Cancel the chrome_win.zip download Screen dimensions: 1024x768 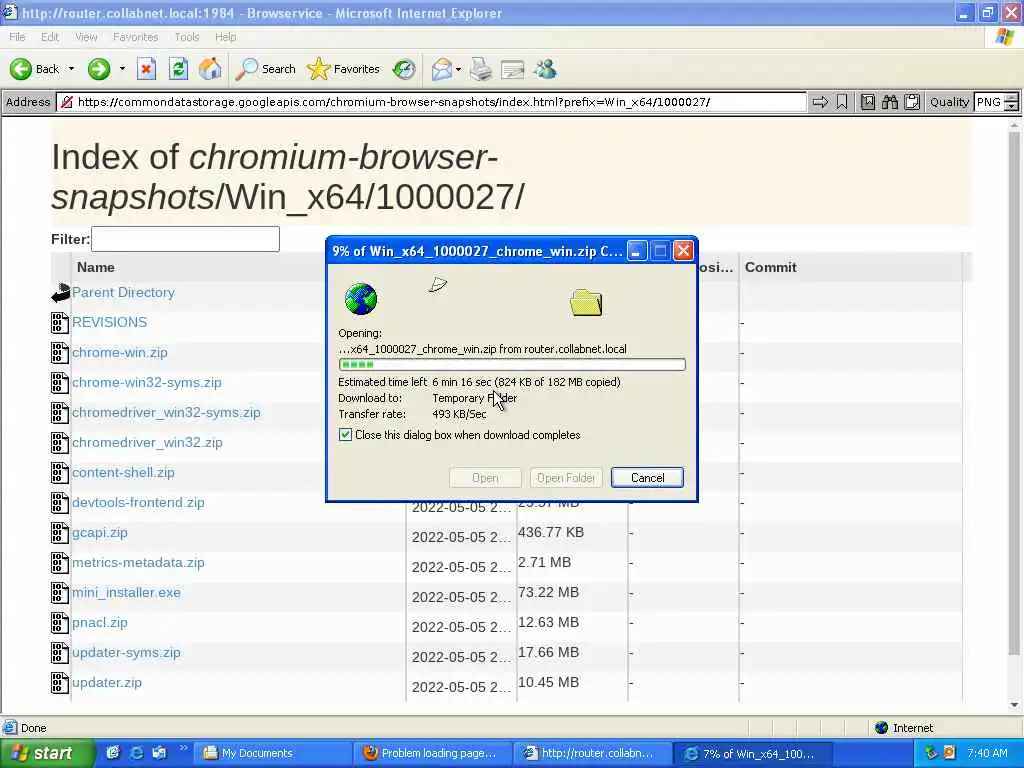[x=647, y=478]
